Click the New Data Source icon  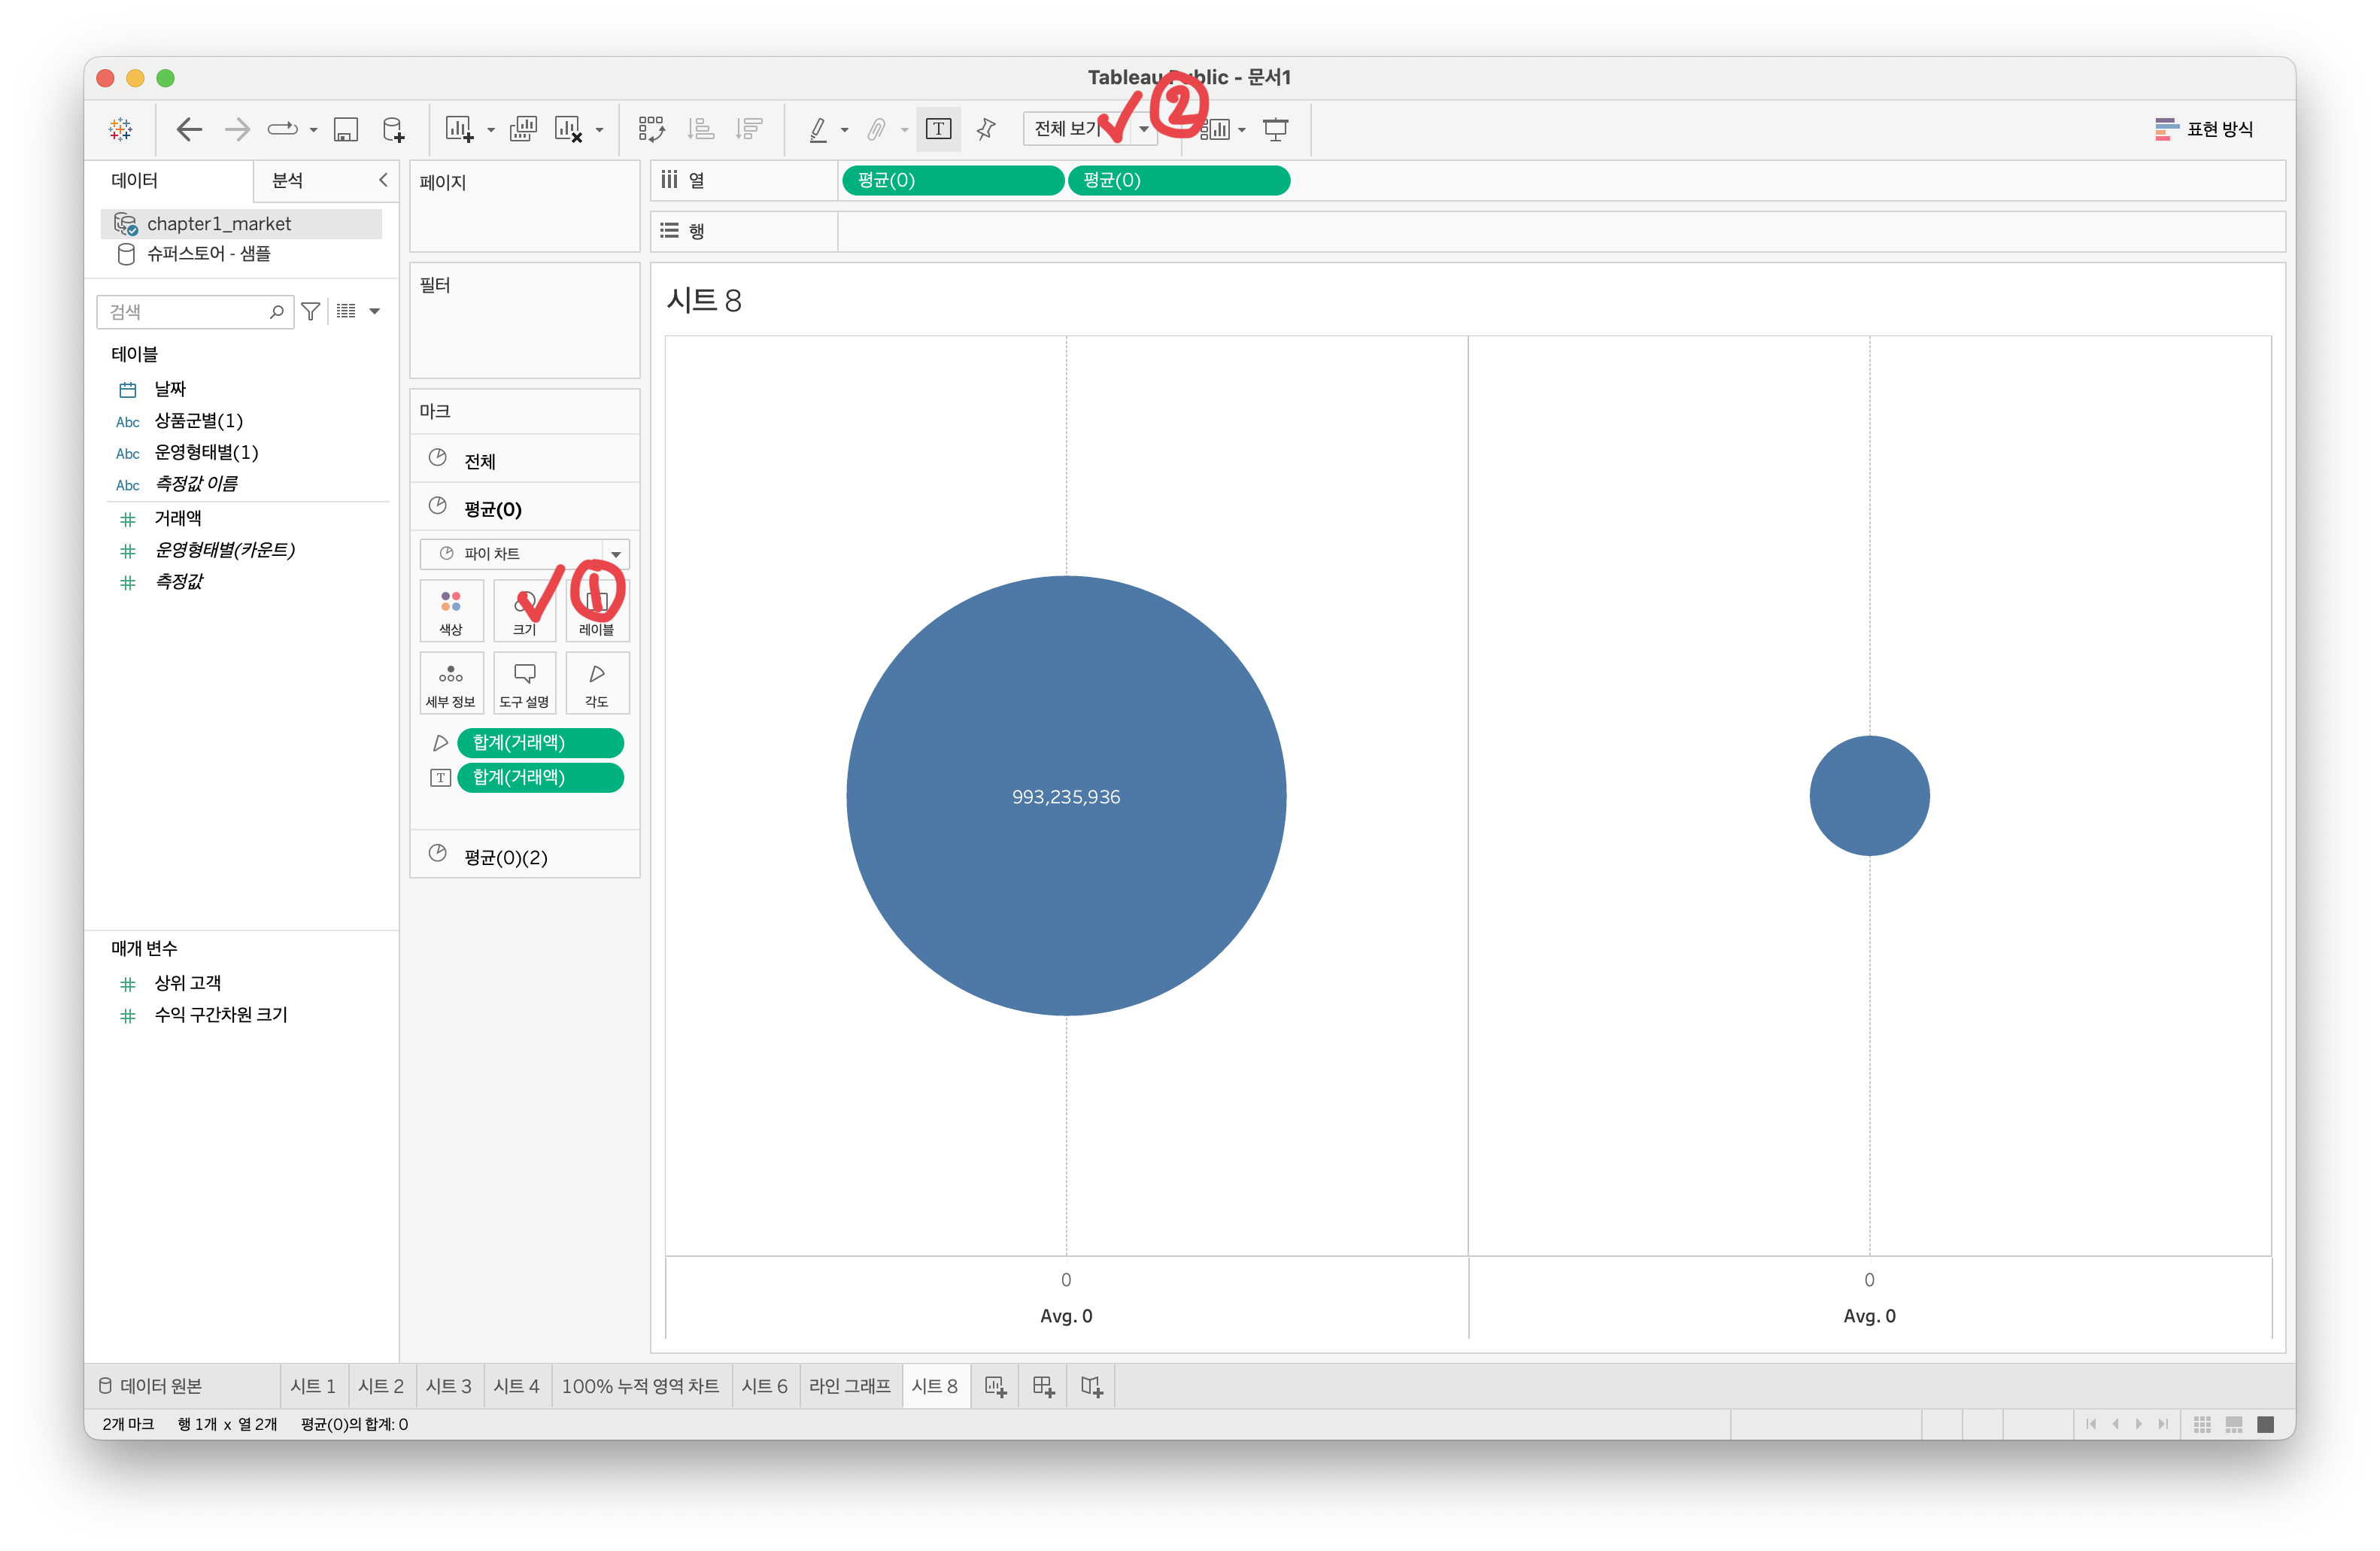393,129
